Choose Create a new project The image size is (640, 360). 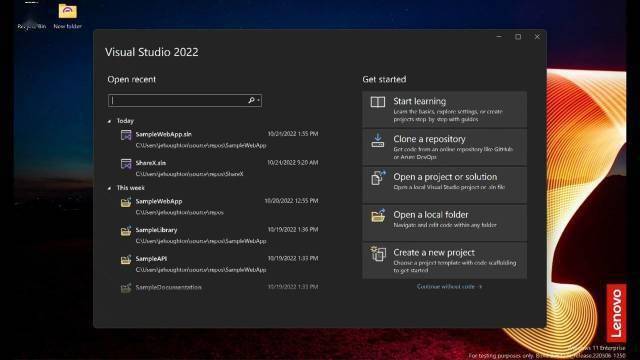pyautogui.click(x=444, y=261)
